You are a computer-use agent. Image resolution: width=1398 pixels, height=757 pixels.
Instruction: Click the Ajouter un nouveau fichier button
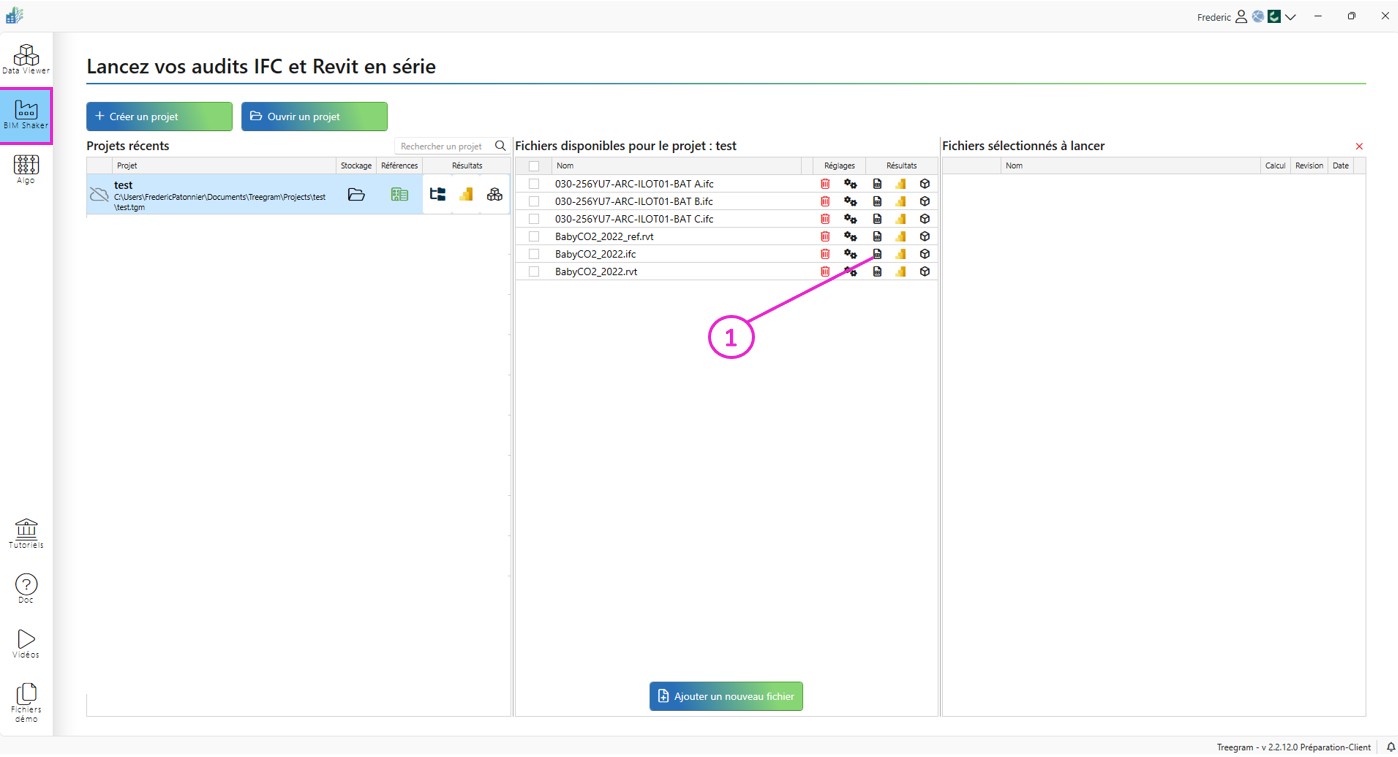point(725,696)
